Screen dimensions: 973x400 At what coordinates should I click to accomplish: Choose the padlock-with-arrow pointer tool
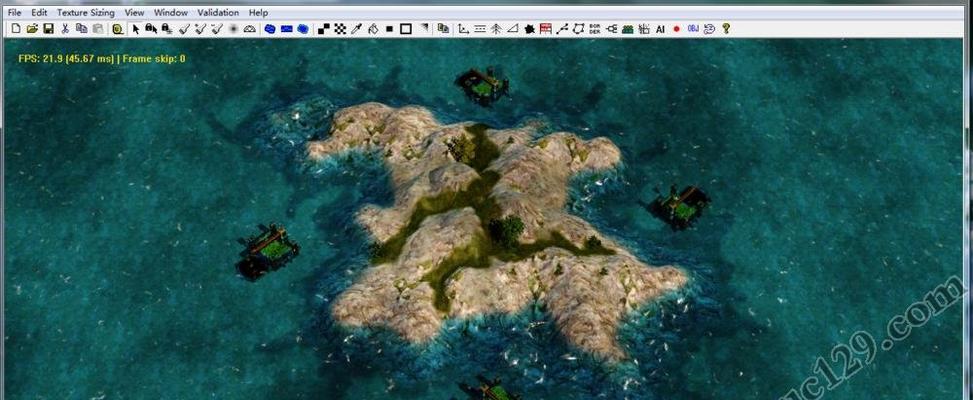click(151, 29)
